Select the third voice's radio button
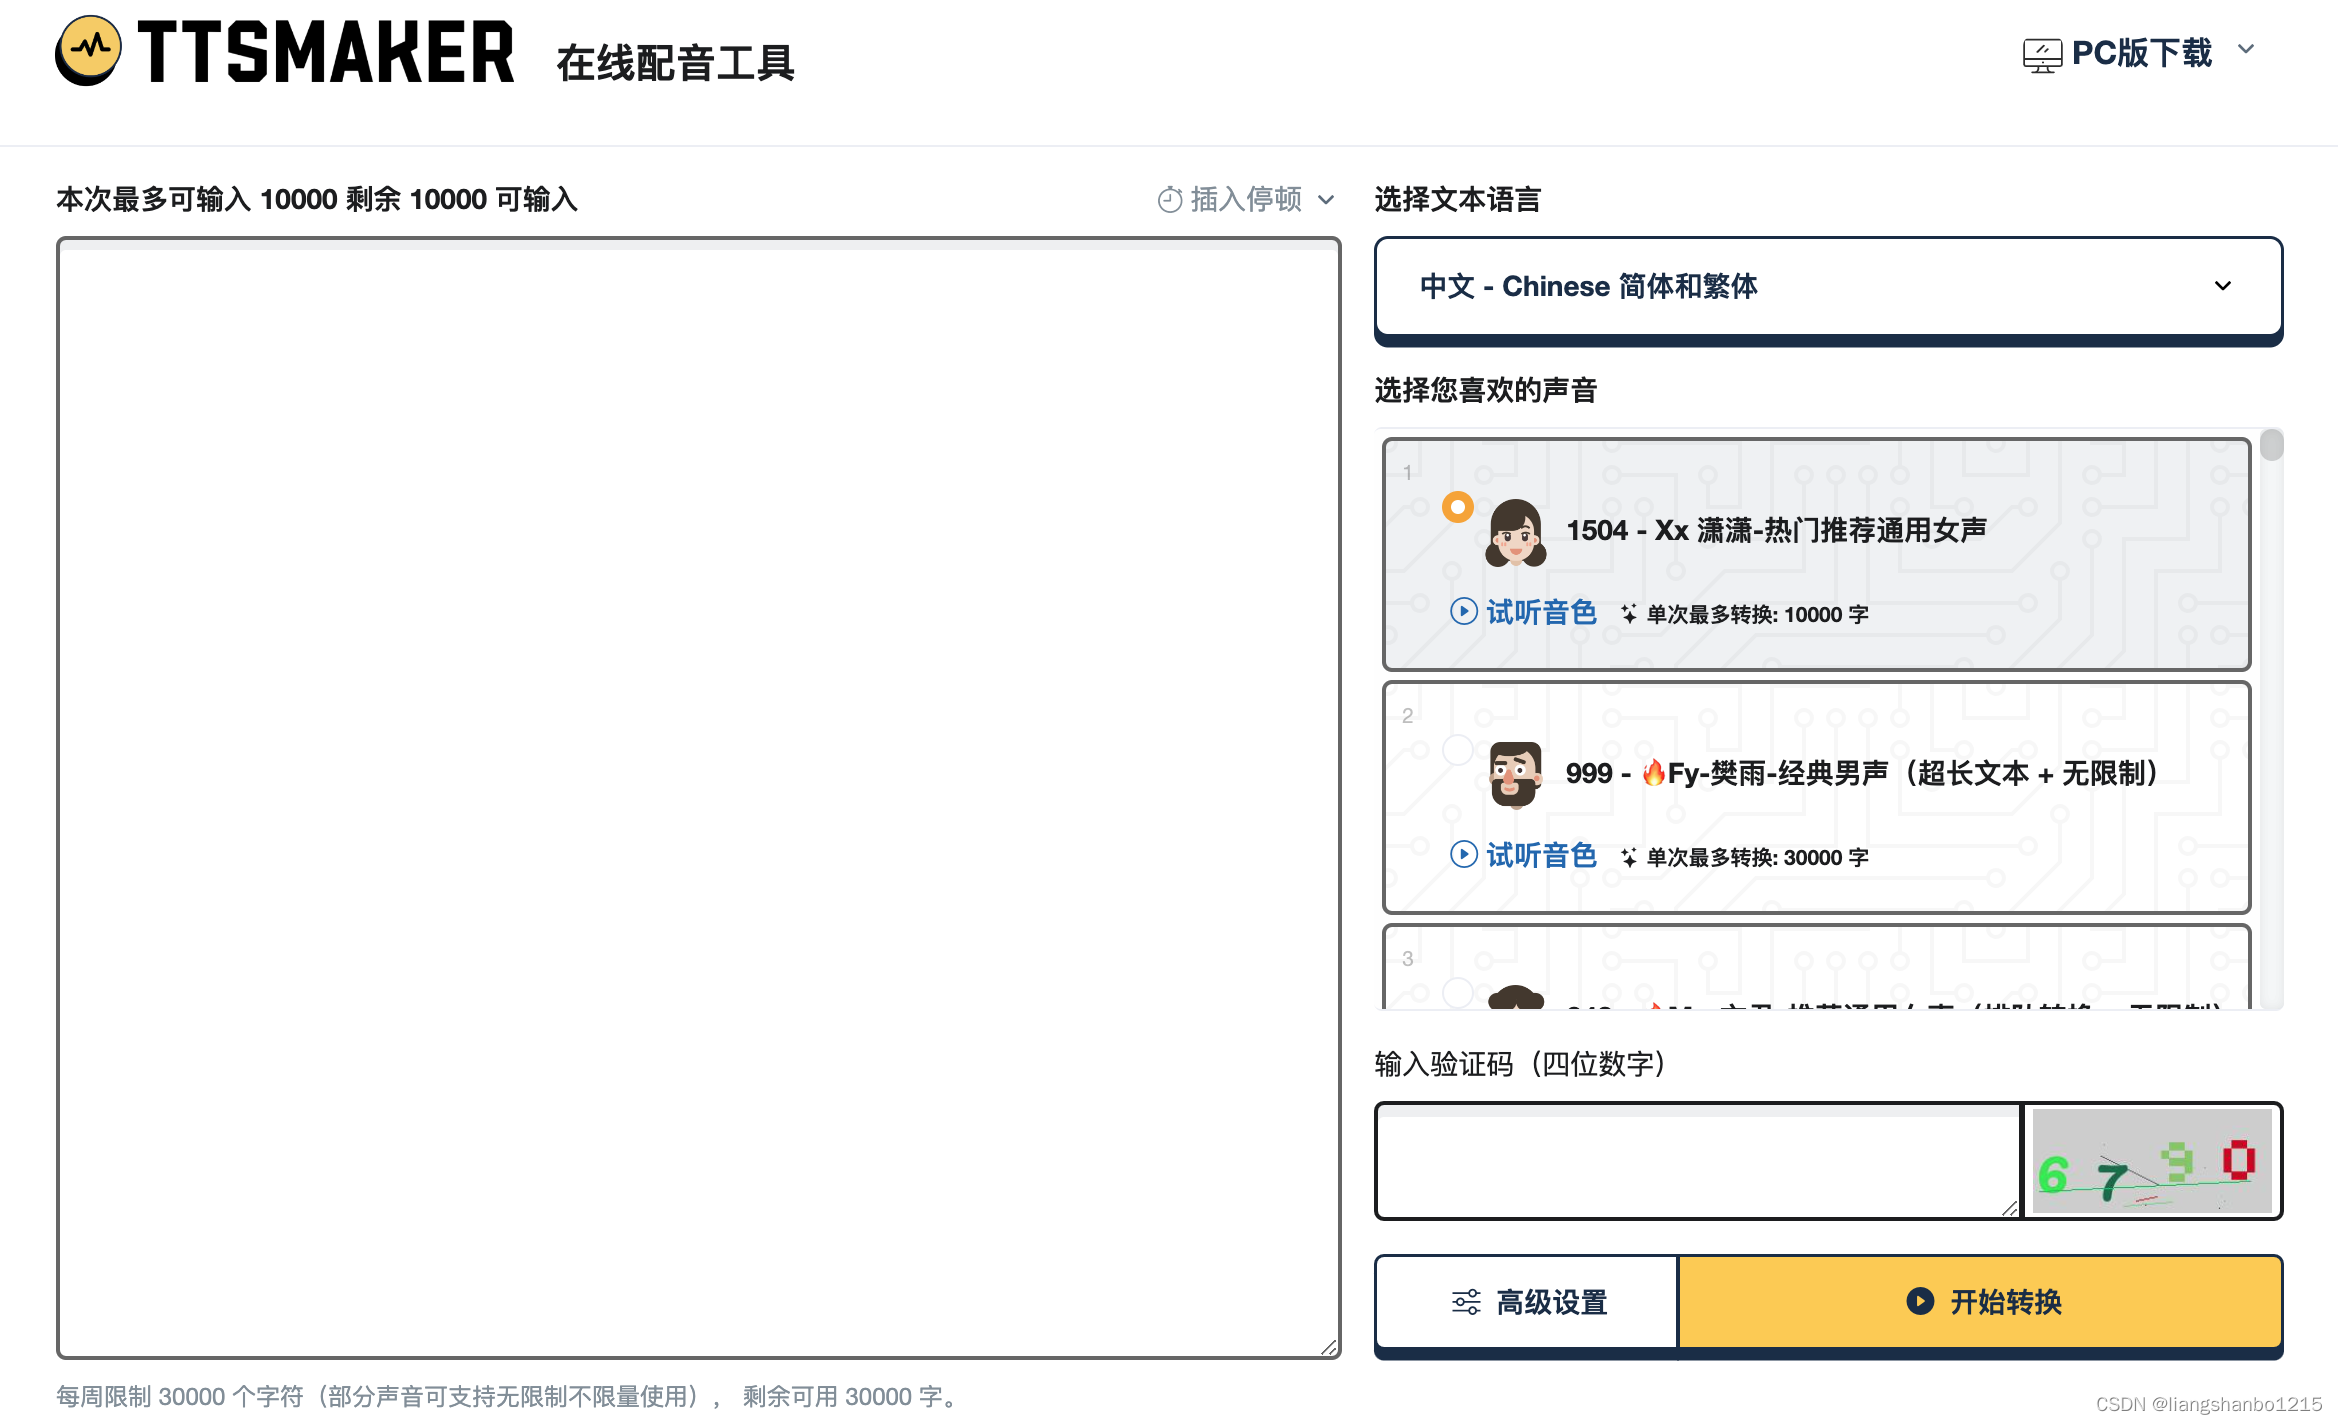The height and width of the screenshot is (1424, 2338). point(1457,992)
